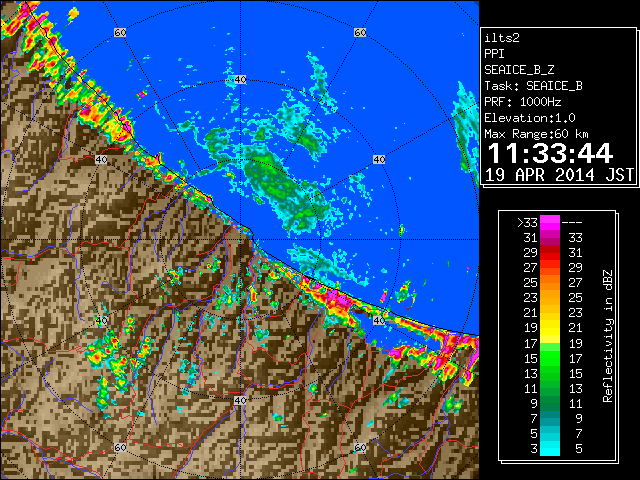Click the "Max Range:60 km" text
The height and width of the screenshot is (480, 640).
click(x=536, y=134)
